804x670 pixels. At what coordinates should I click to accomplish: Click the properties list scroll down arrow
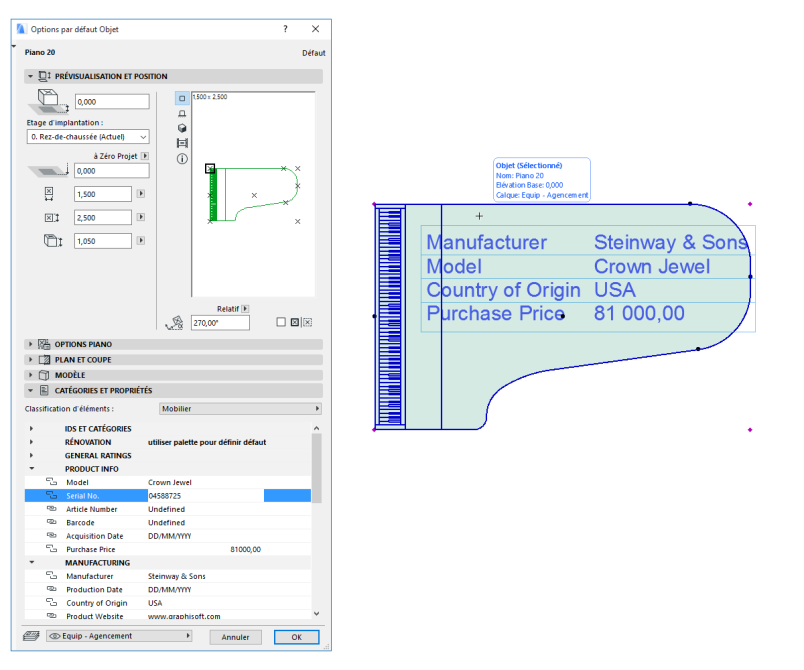pyautogui.click(x=316, y=613)
